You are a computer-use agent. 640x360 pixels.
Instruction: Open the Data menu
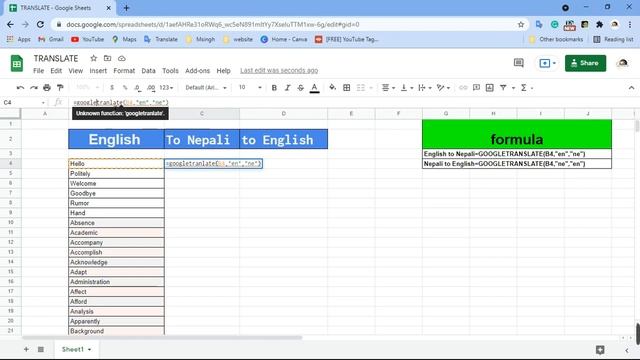tap(148, 71)
